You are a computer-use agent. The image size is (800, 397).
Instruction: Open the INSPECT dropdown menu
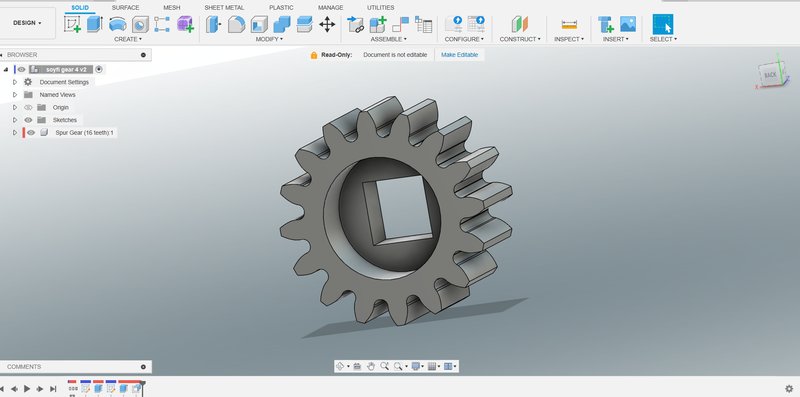click(569, 39)
